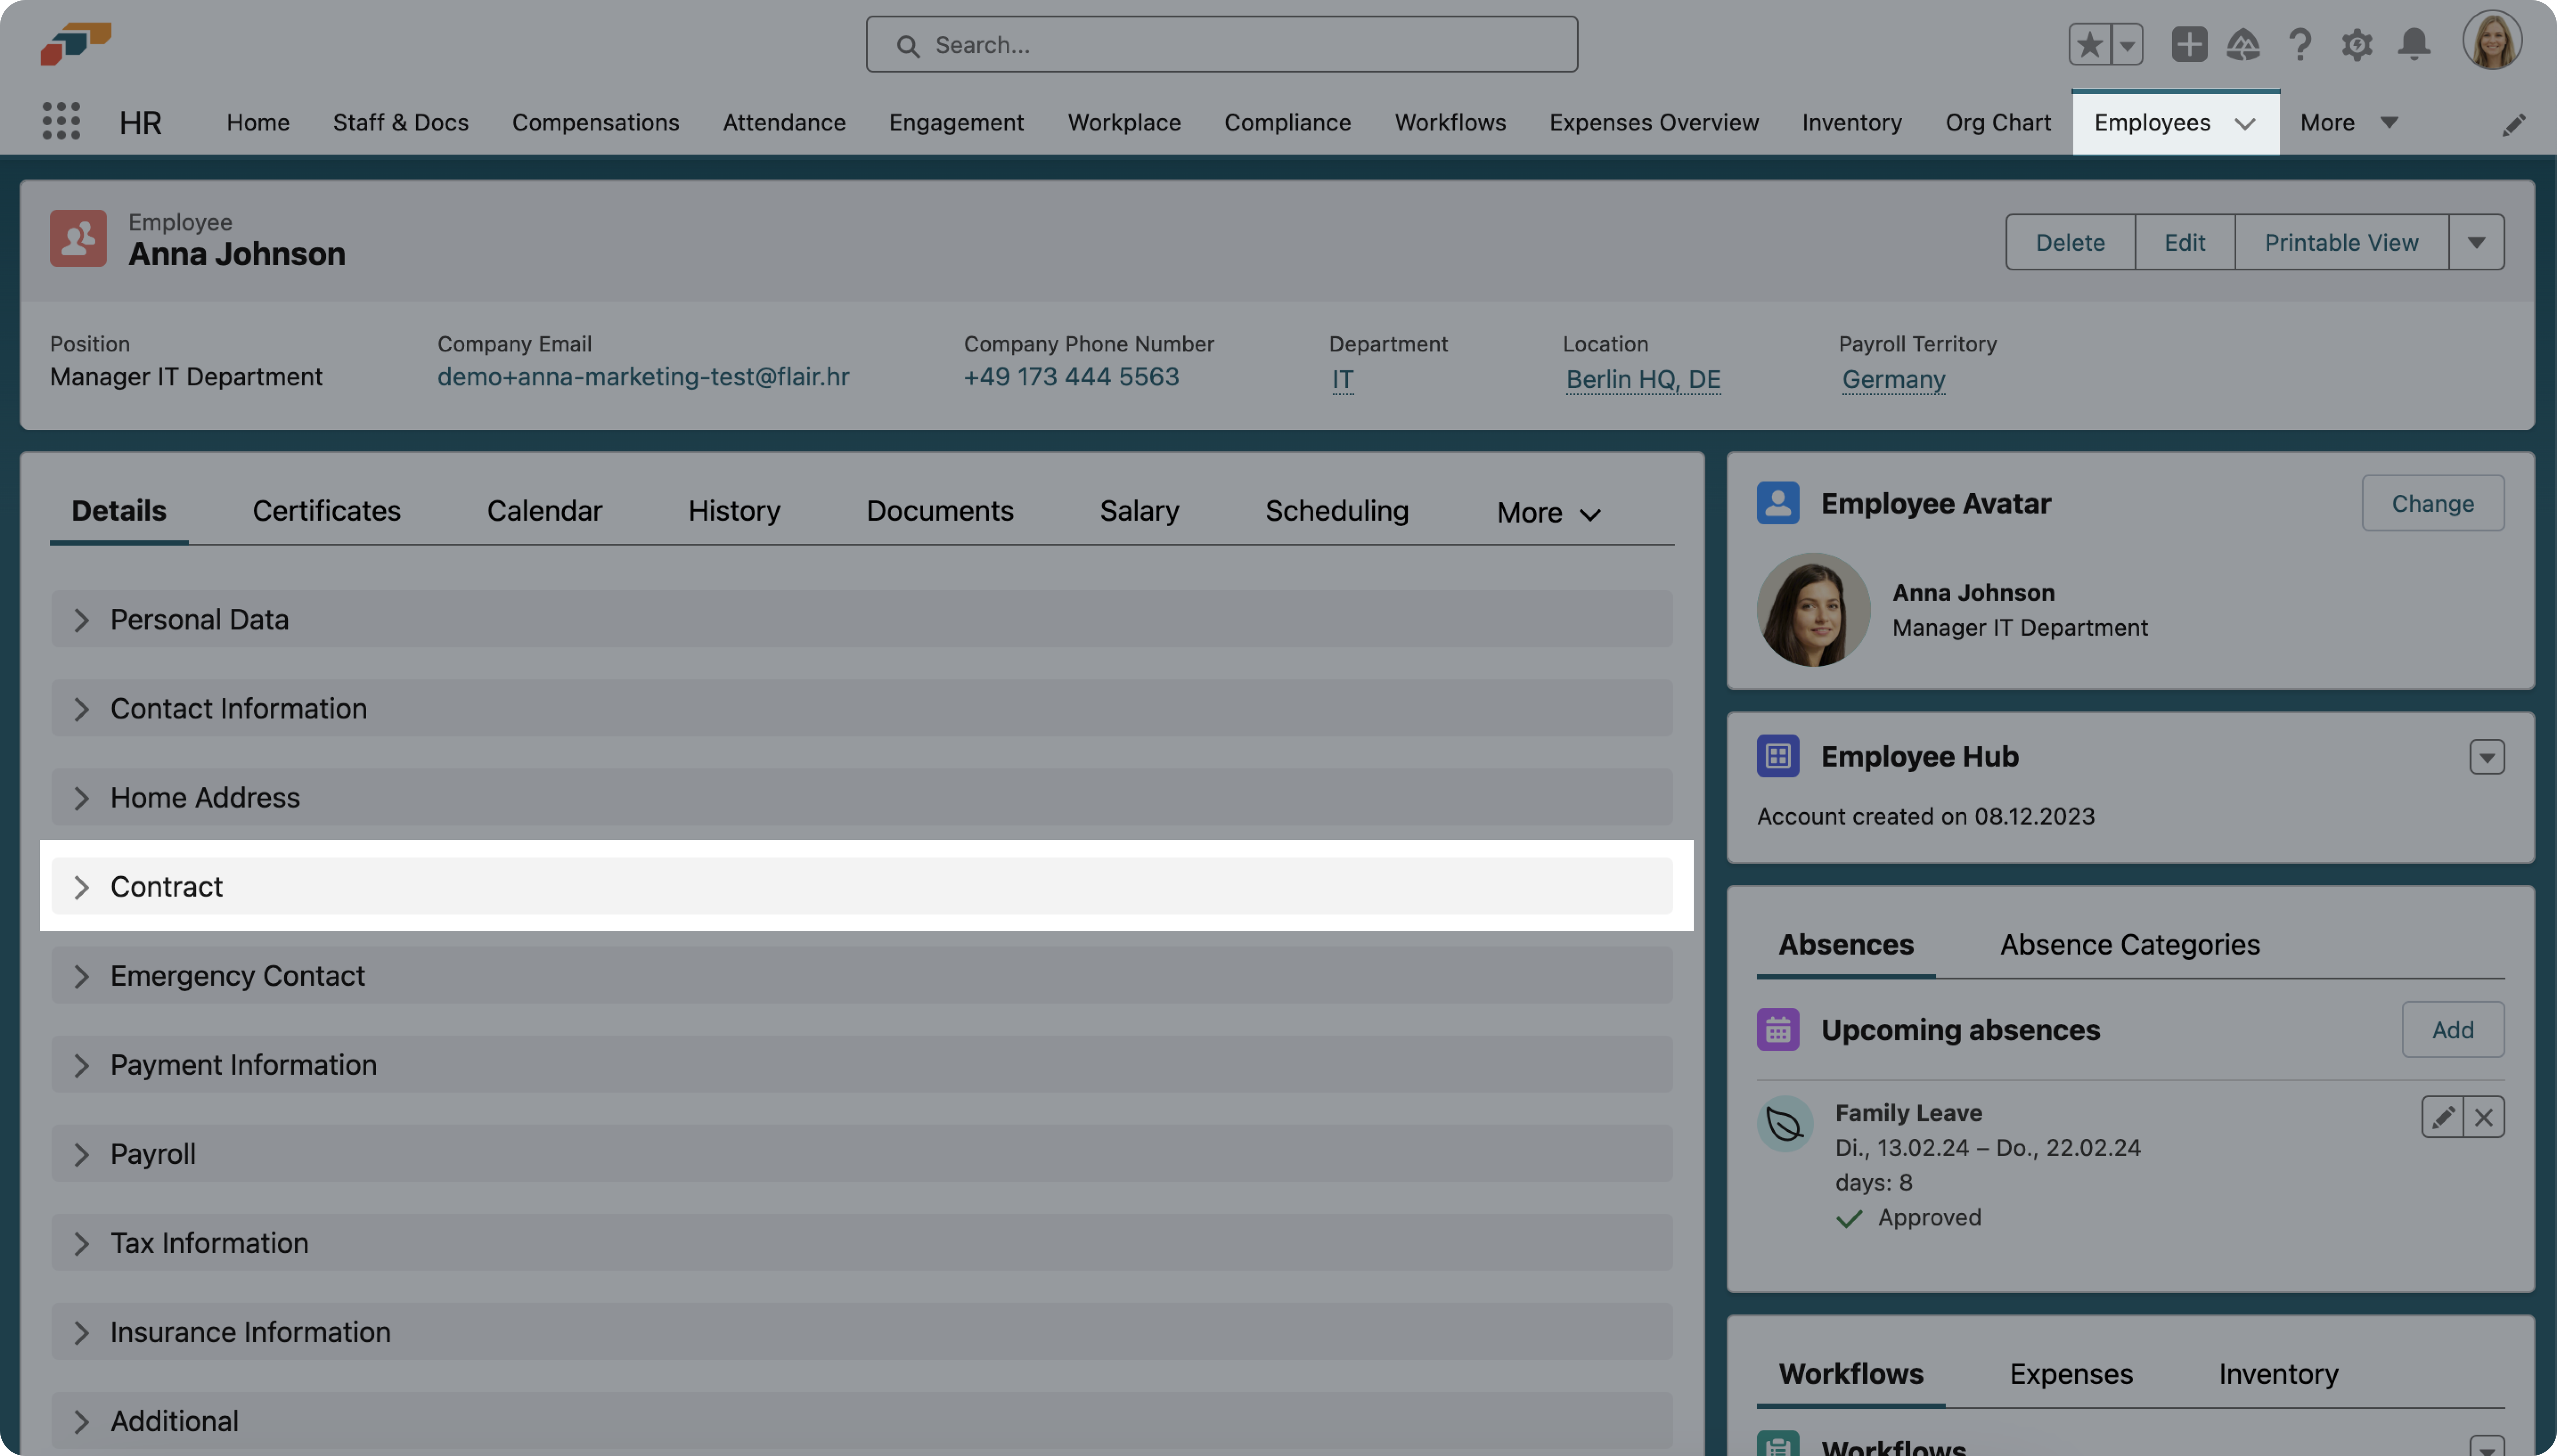Click the favorites star icon
Image resolution: width=2557 pixels, height=1456 pixels.
coord(2089,45)
